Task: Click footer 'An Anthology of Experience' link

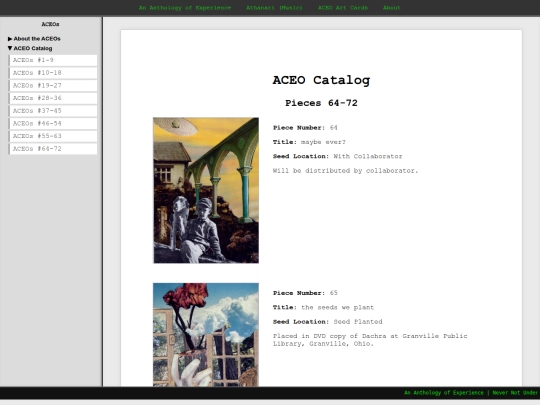Action: (444, 393)
